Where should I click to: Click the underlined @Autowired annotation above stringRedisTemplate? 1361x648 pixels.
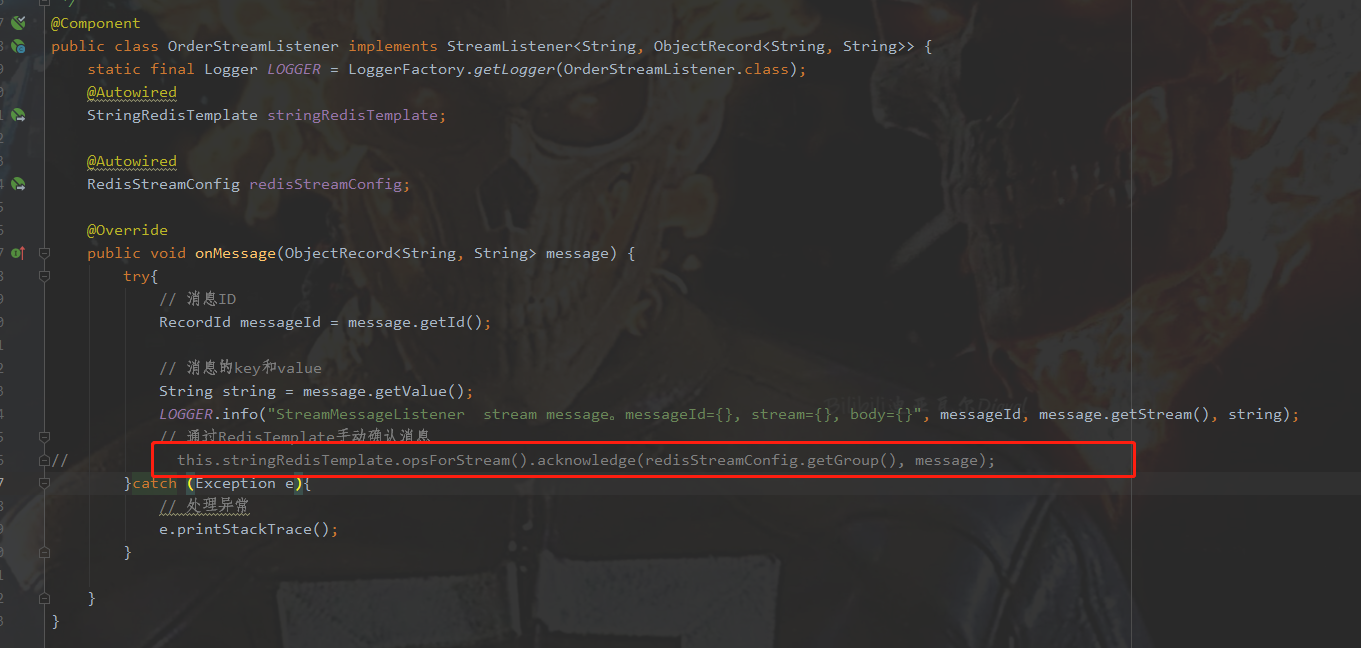pos(131,92)
